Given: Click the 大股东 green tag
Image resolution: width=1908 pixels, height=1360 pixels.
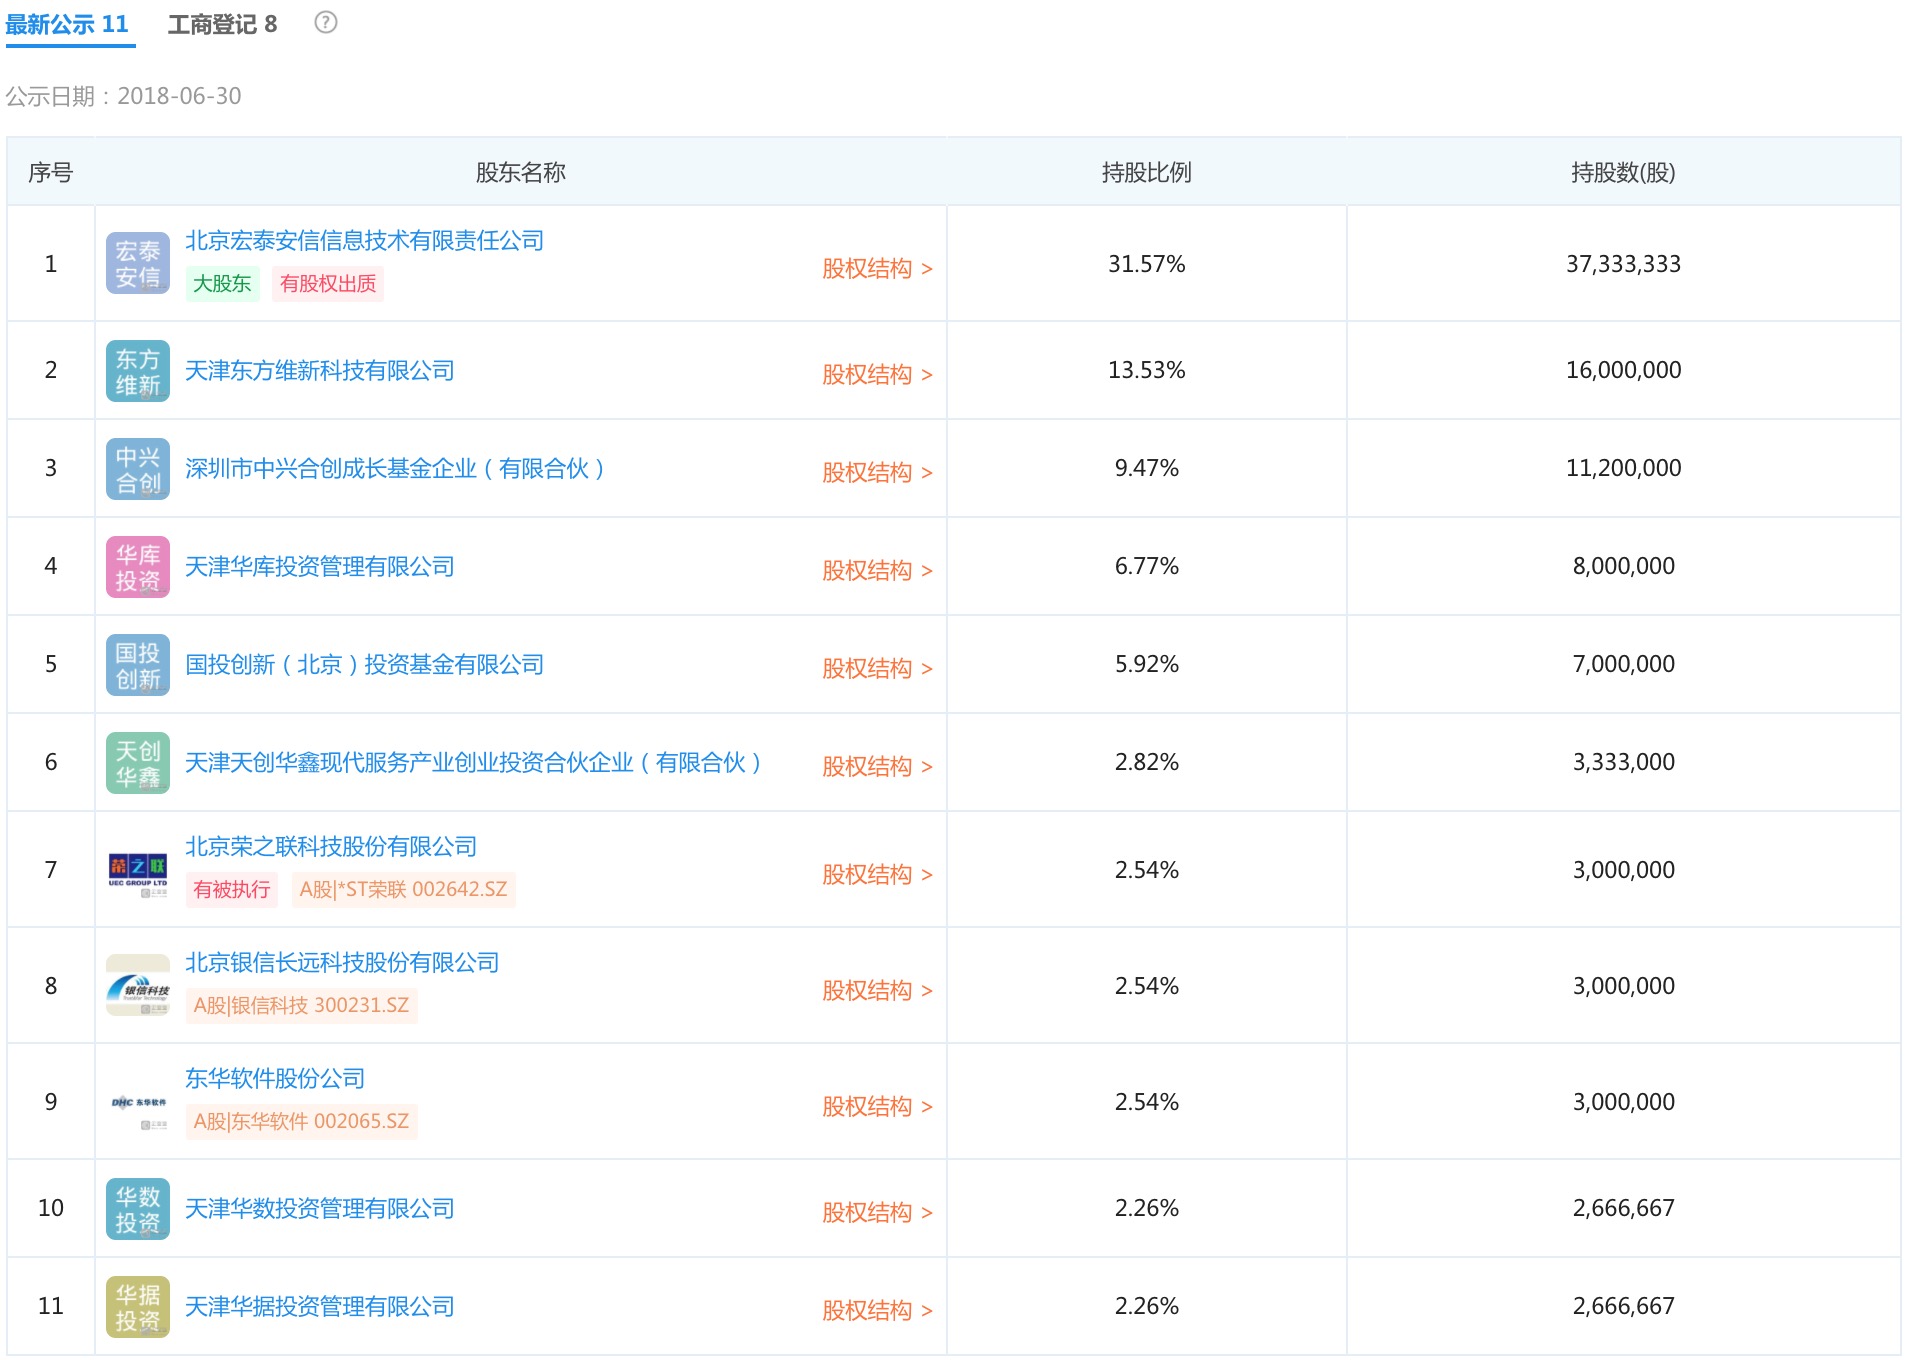Looking at the screenshot, I should 222,284.
